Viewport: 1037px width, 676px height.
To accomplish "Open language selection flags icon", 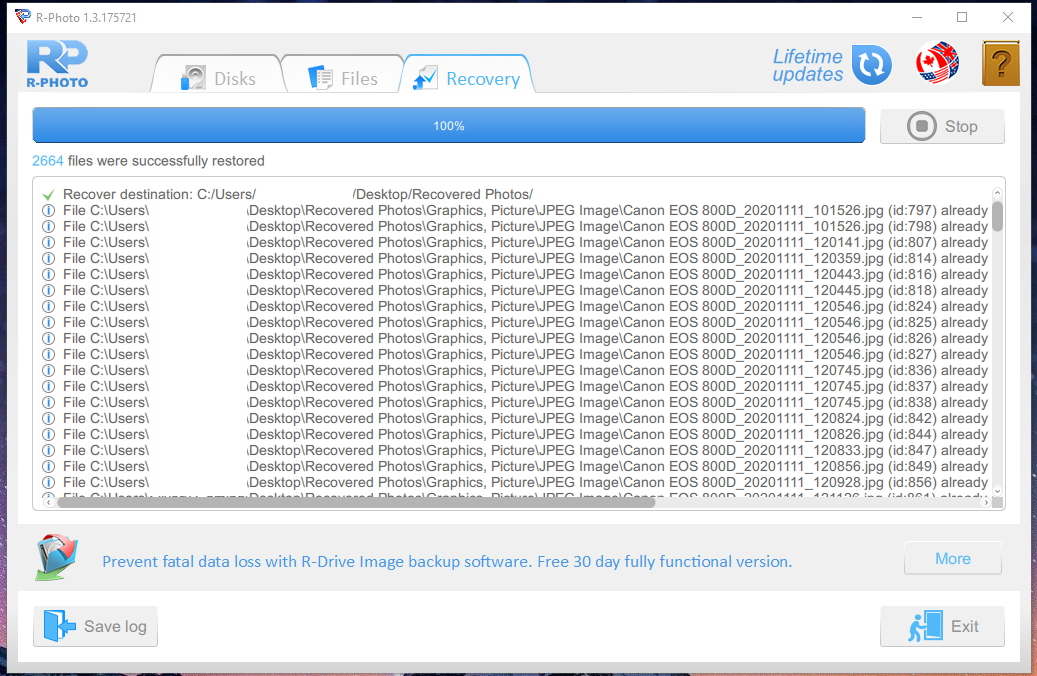I will pos(937,63).
